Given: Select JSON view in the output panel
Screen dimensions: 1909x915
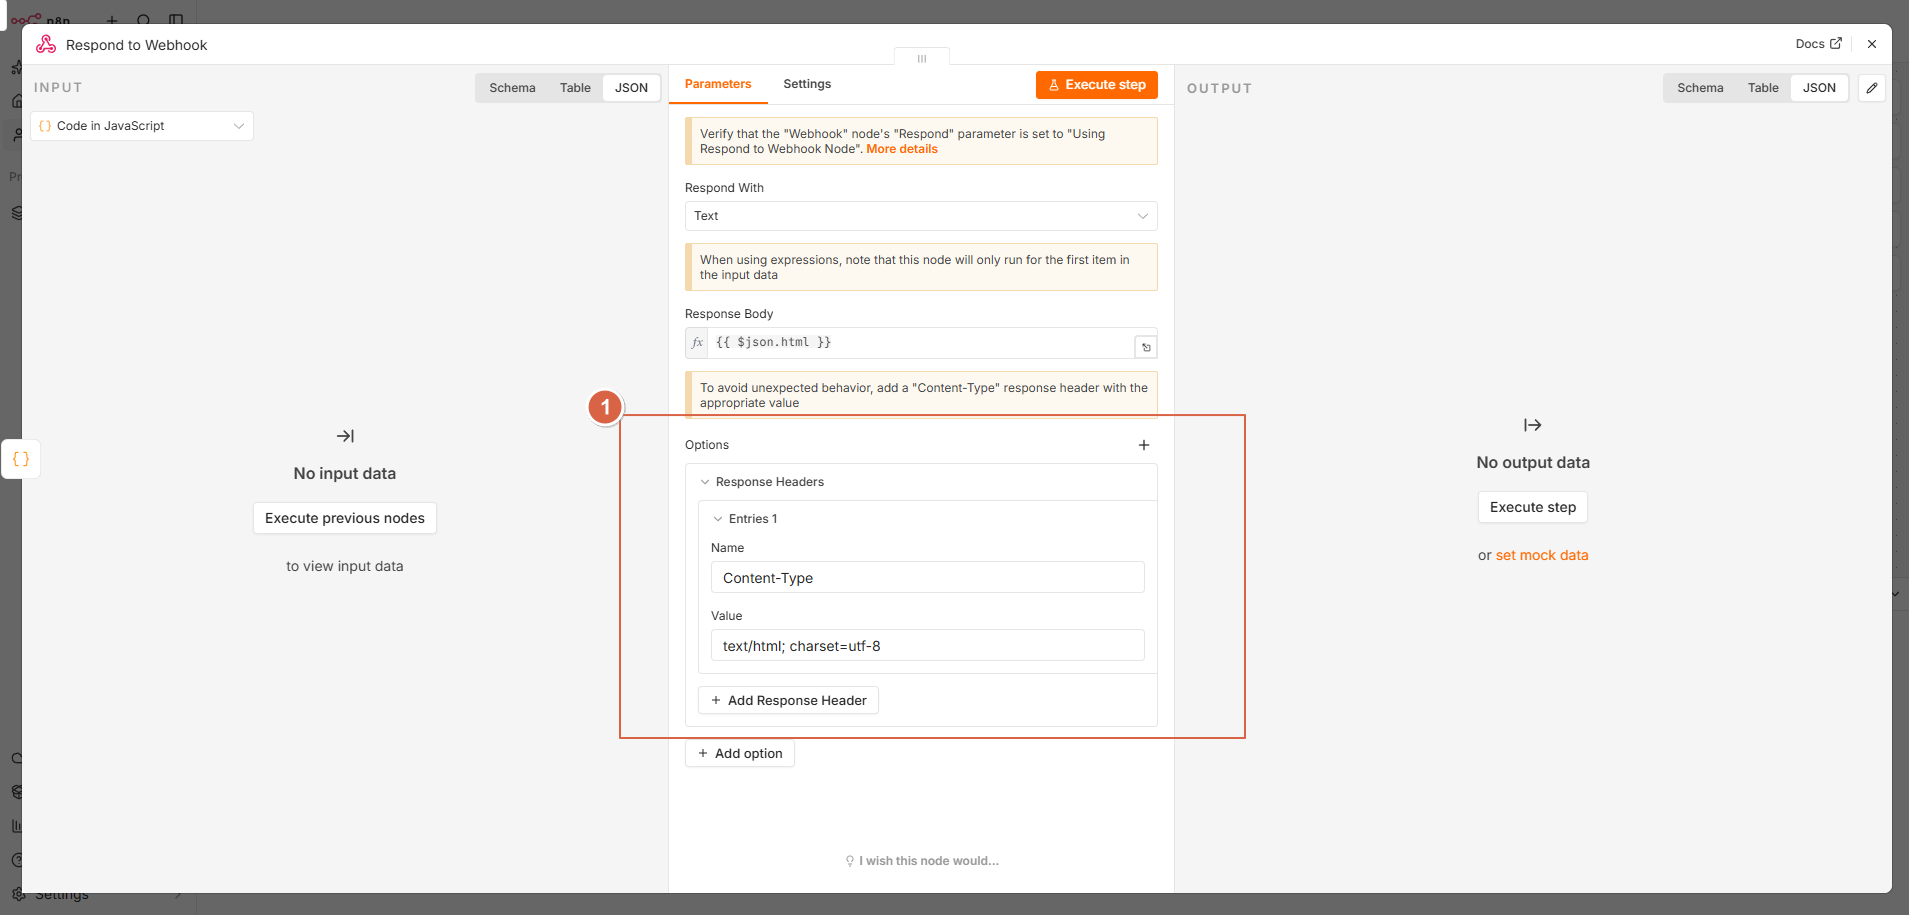Looking at the screenshot, I should tap(1819, 88).
